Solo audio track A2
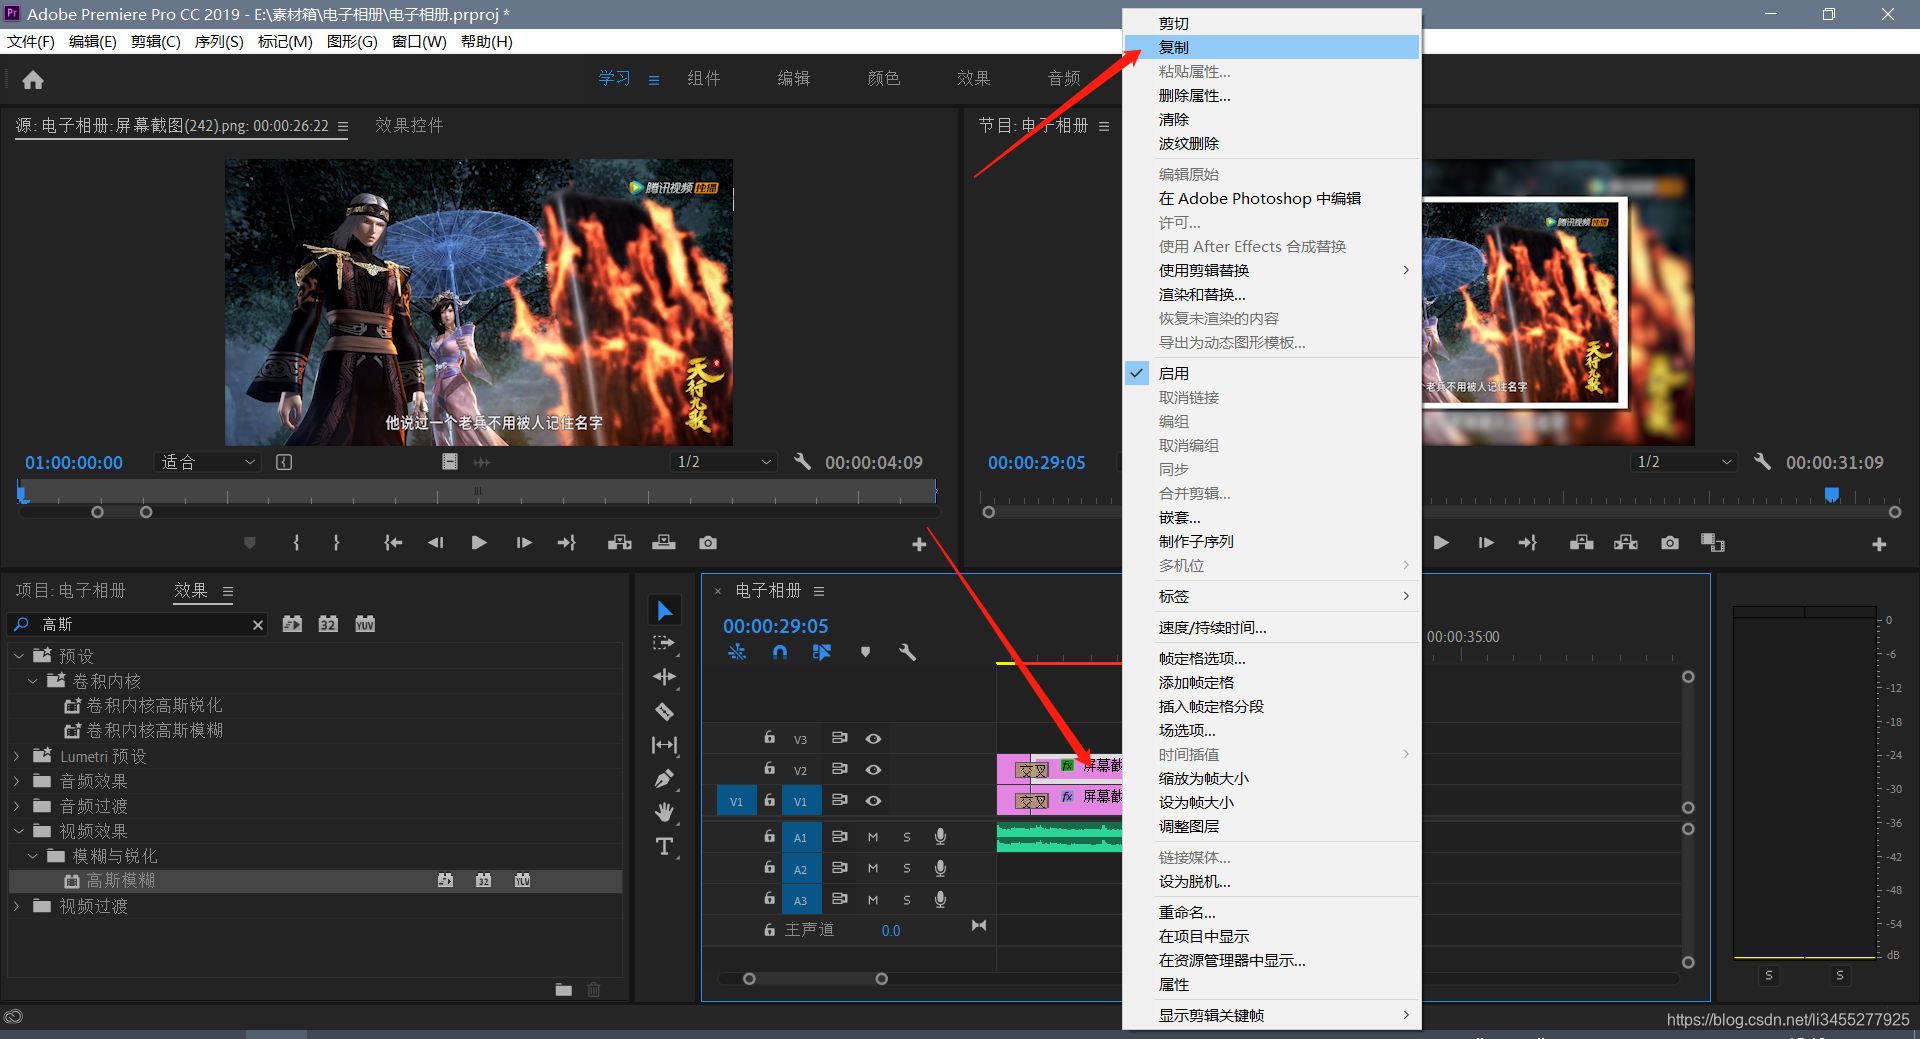Image resolution: width=1920 pixels, height=1039 pixels. pos(907,869)
